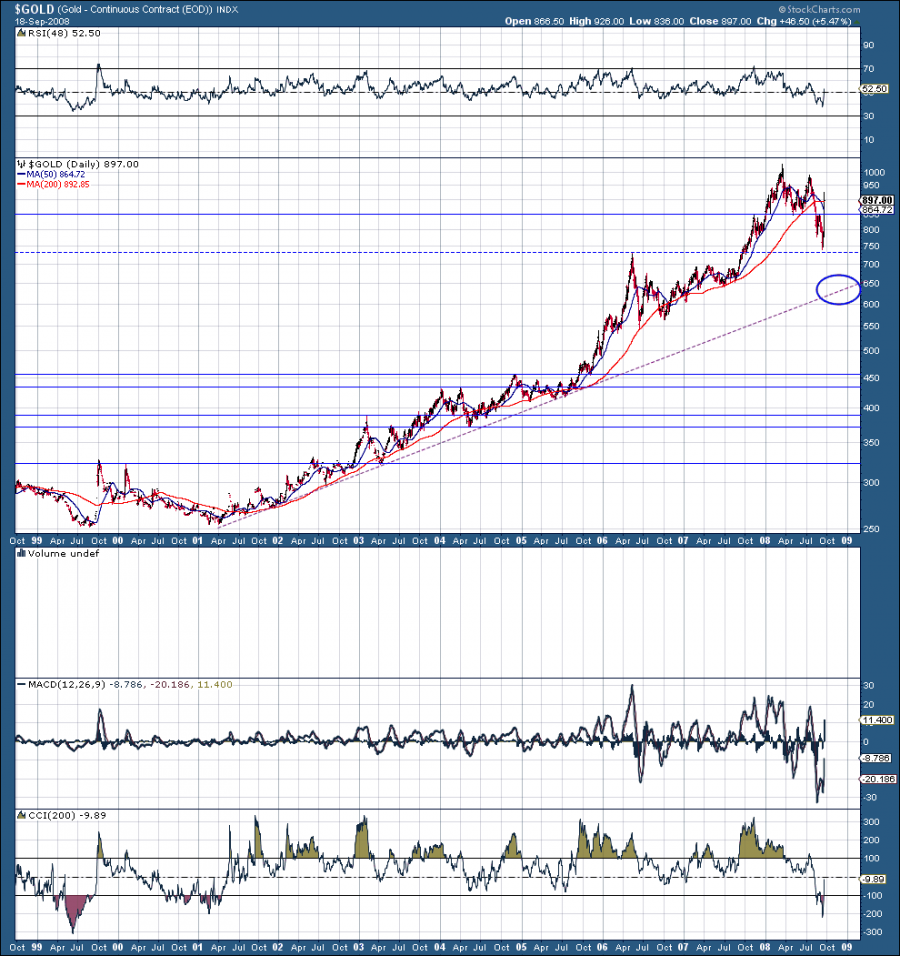Click the 250 price axis label

pyautogui.click(x=871, y=529)
